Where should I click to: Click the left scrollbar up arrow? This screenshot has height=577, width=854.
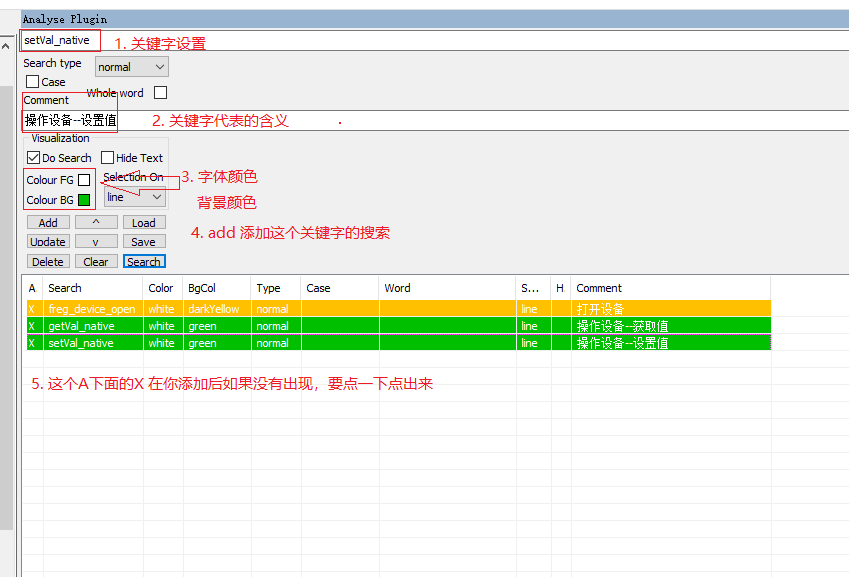(x=8, y=44)
